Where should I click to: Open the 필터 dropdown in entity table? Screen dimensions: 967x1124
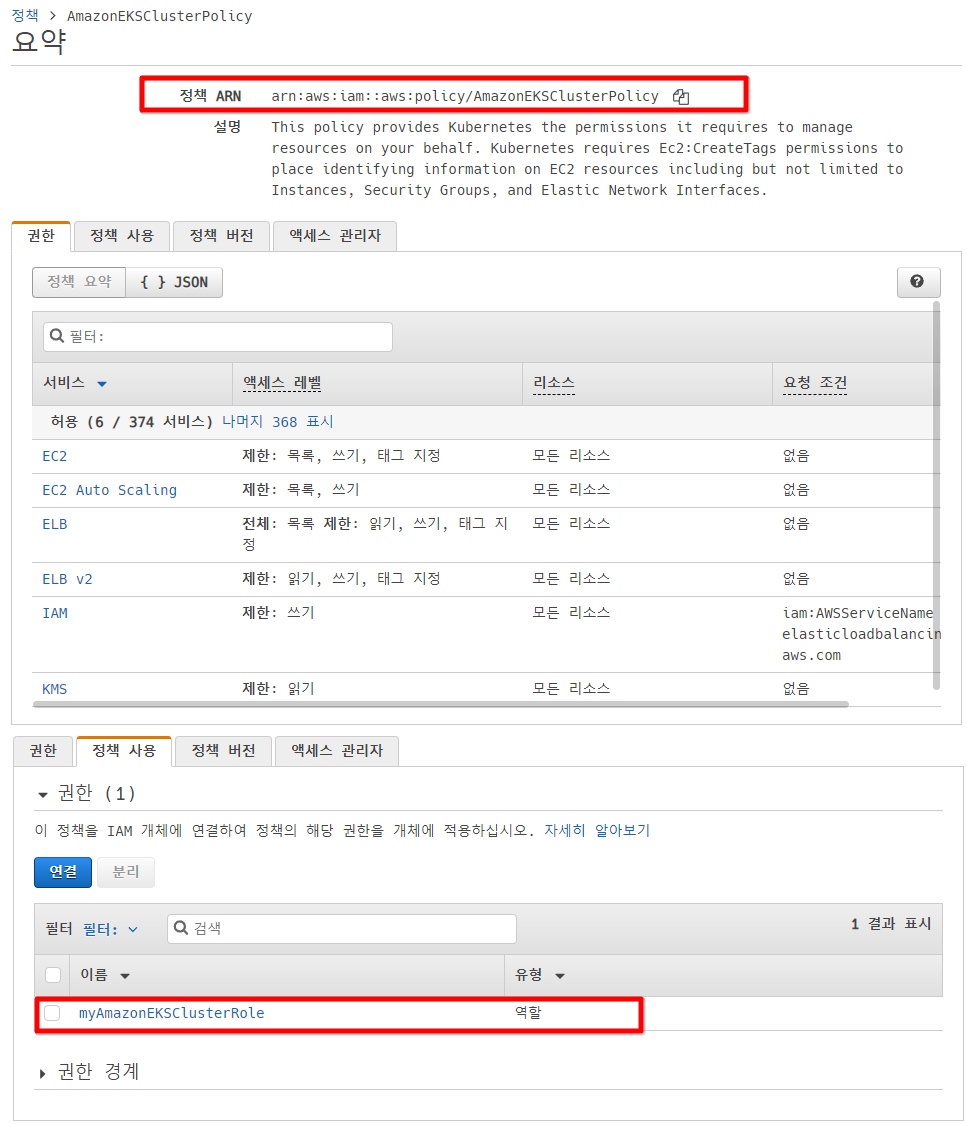click(110, 929)
